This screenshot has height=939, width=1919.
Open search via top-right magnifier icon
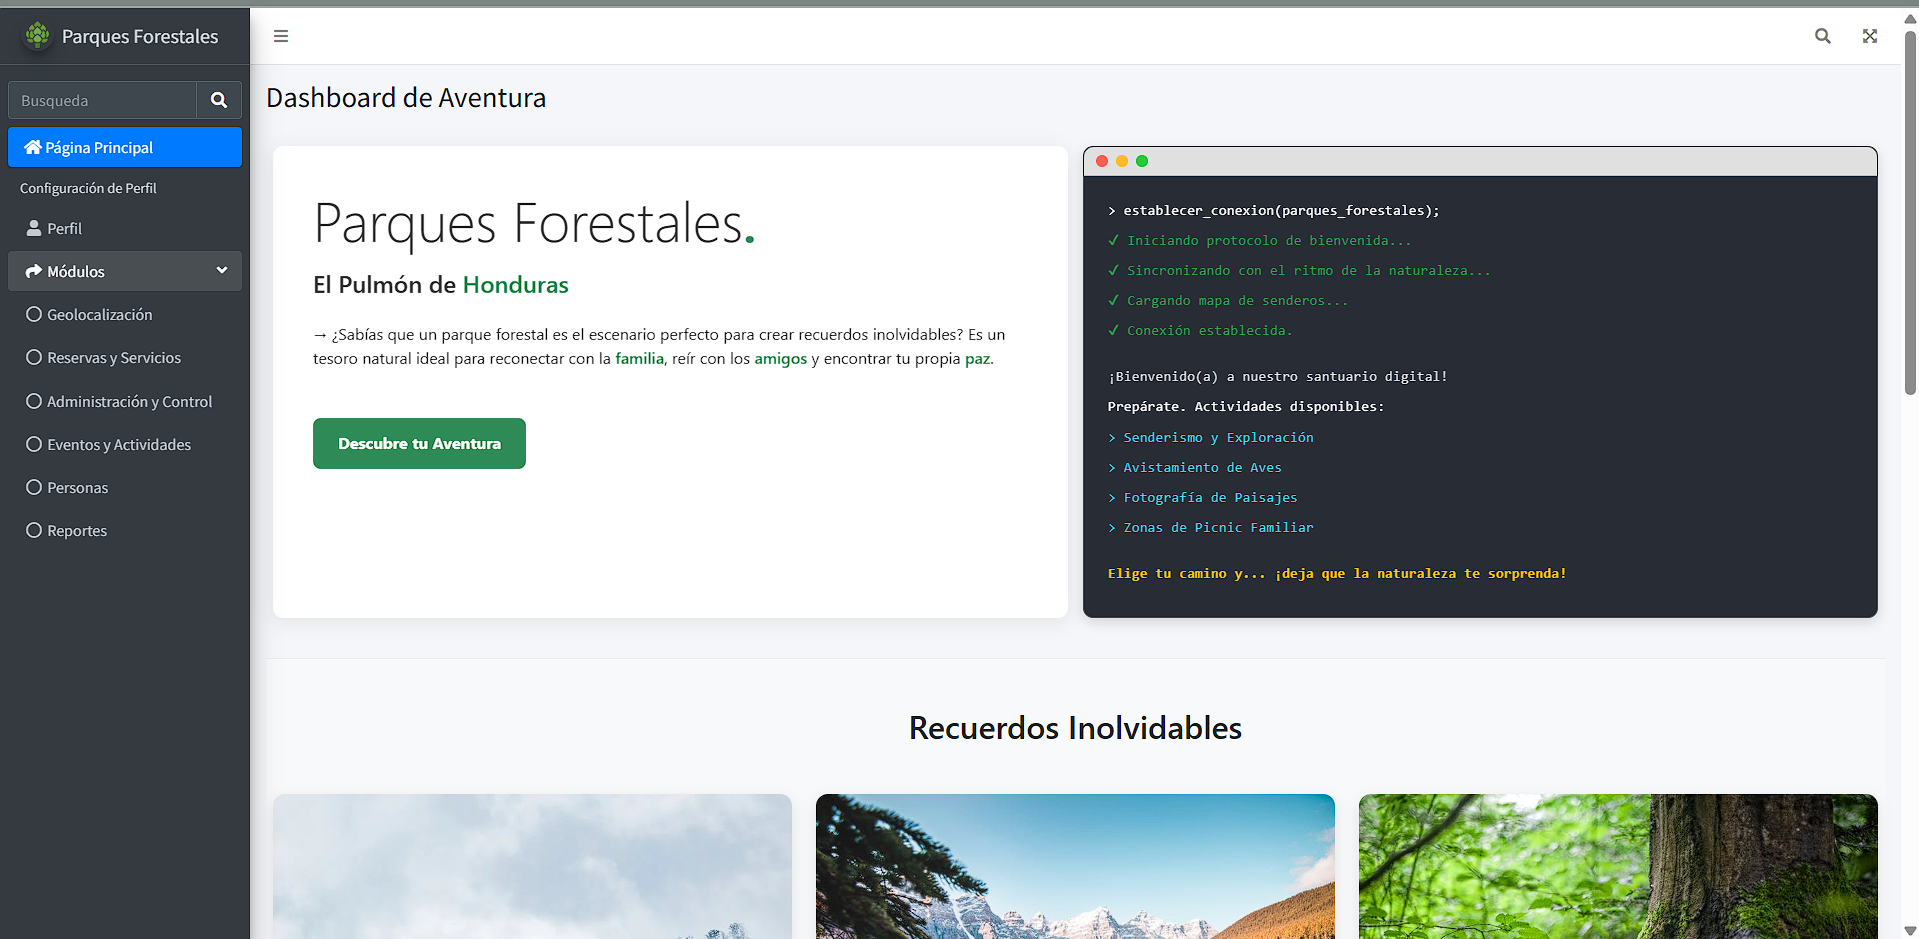point(1822,36)
